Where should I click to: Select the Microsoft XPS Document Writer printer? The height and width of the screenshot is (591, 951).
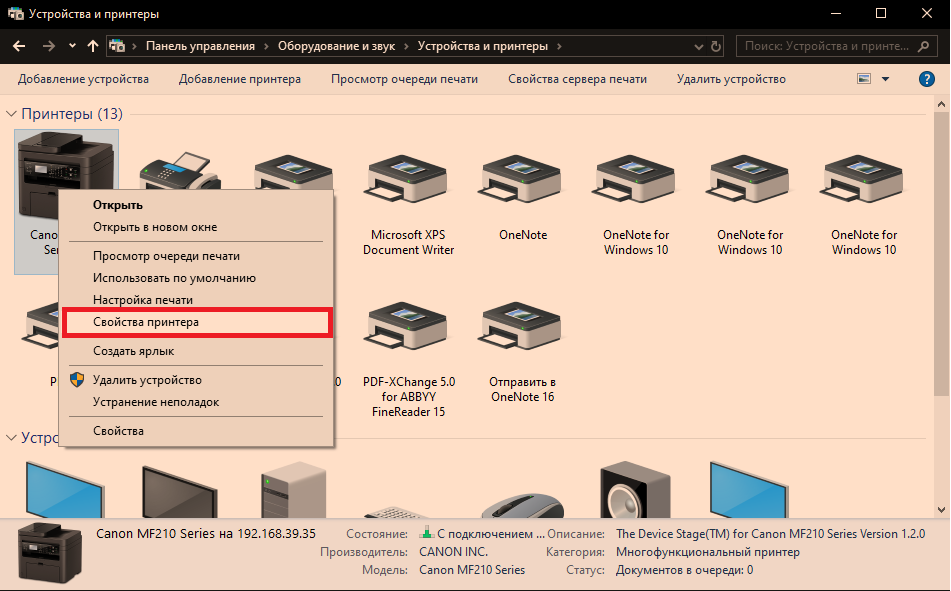[x=408, y=205]
